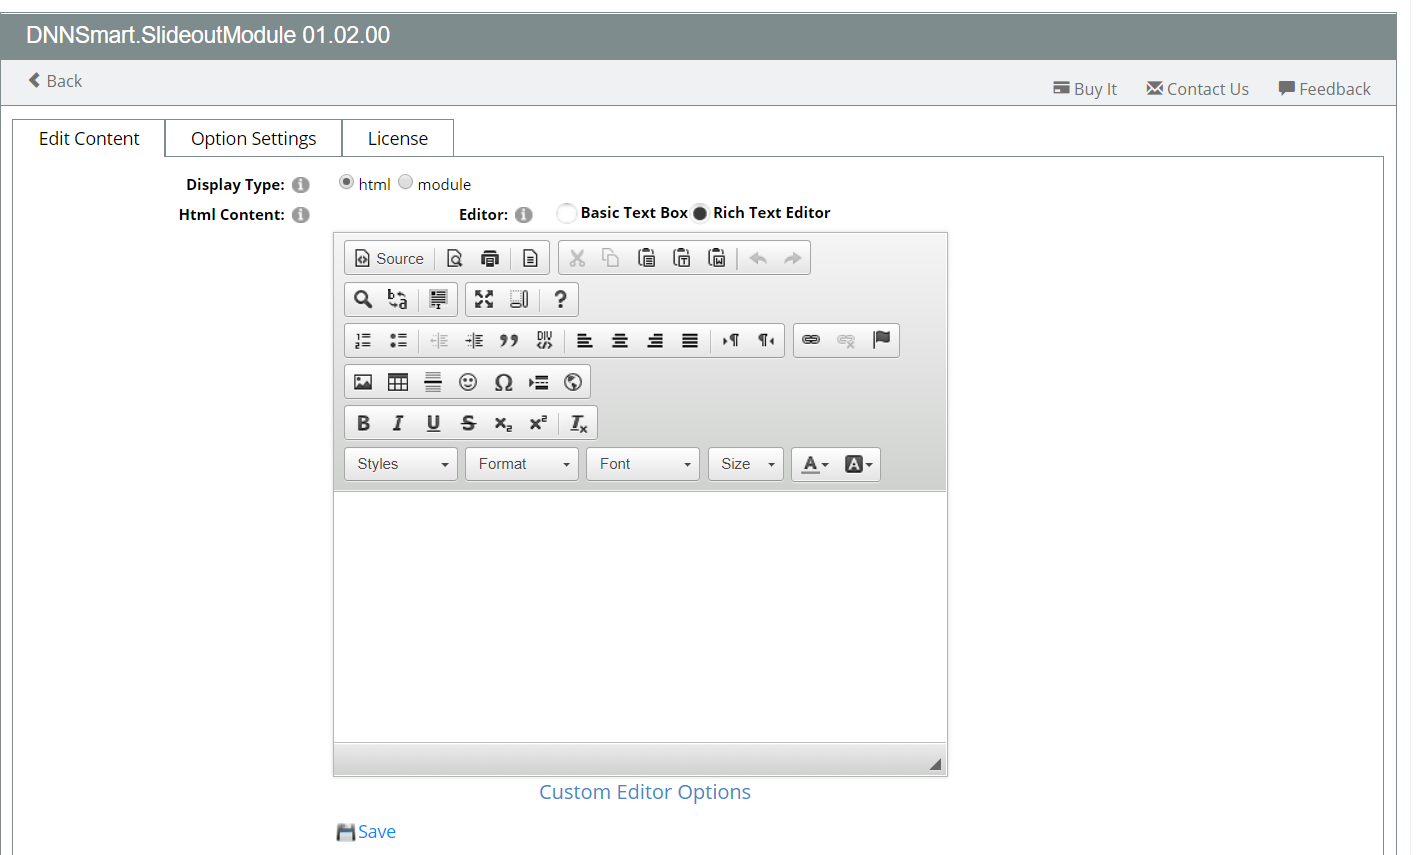Open the editor help question mark

pyautogui.click(x=560, y=299)
